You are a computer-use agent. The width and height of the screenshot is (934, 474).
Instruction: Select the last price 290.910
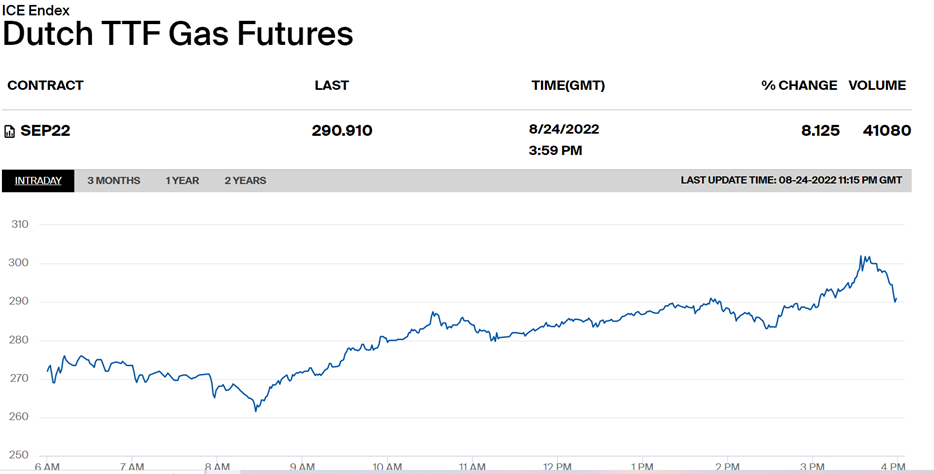pyautogui.click(x=343, y=131)
